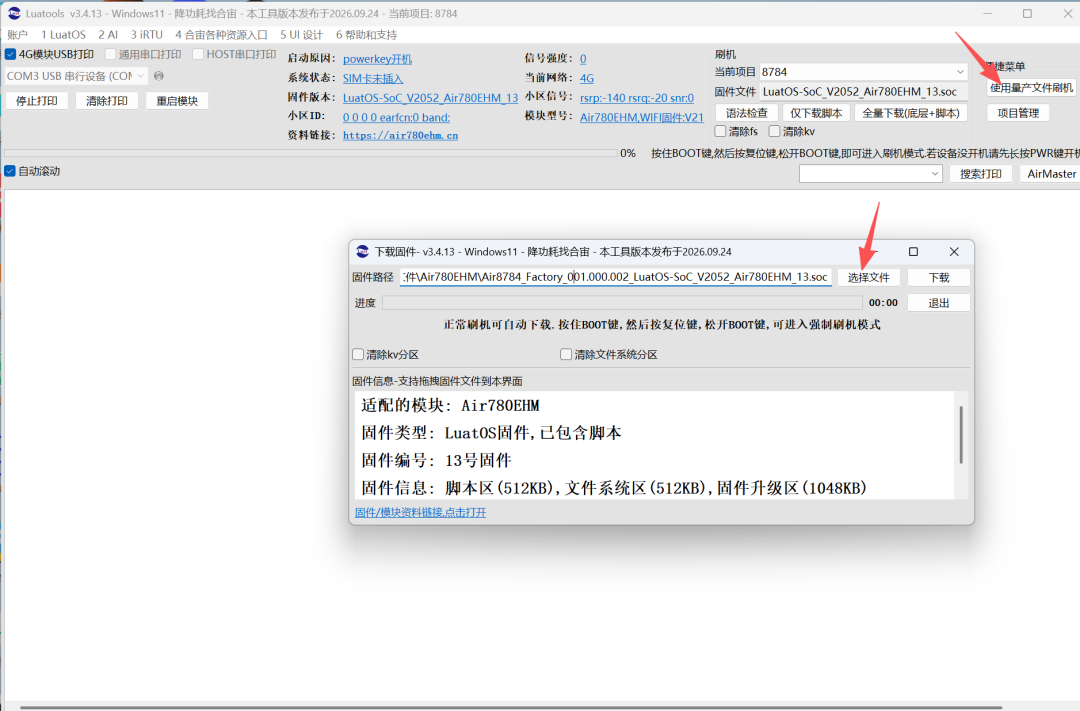This screenshot has height=711, width=1080.
Task: Click main window 0% progress bar
Action: 311,153
